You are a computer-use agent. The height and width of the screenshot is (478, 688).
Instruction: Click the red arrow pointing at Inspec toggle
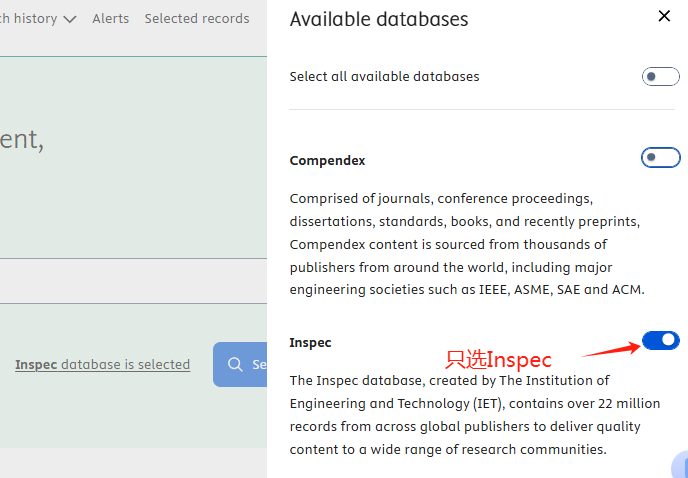610,349
